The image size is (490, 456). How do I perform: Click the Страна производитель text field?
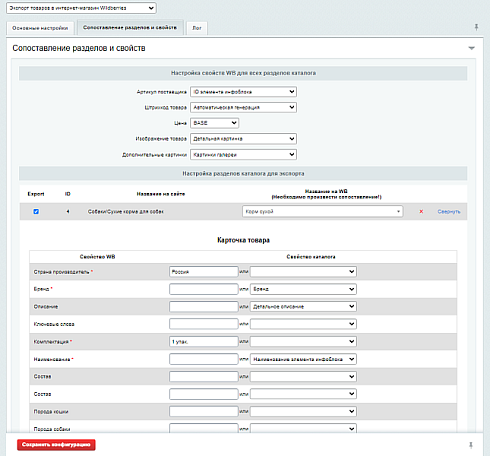click(x=204, y=272)
